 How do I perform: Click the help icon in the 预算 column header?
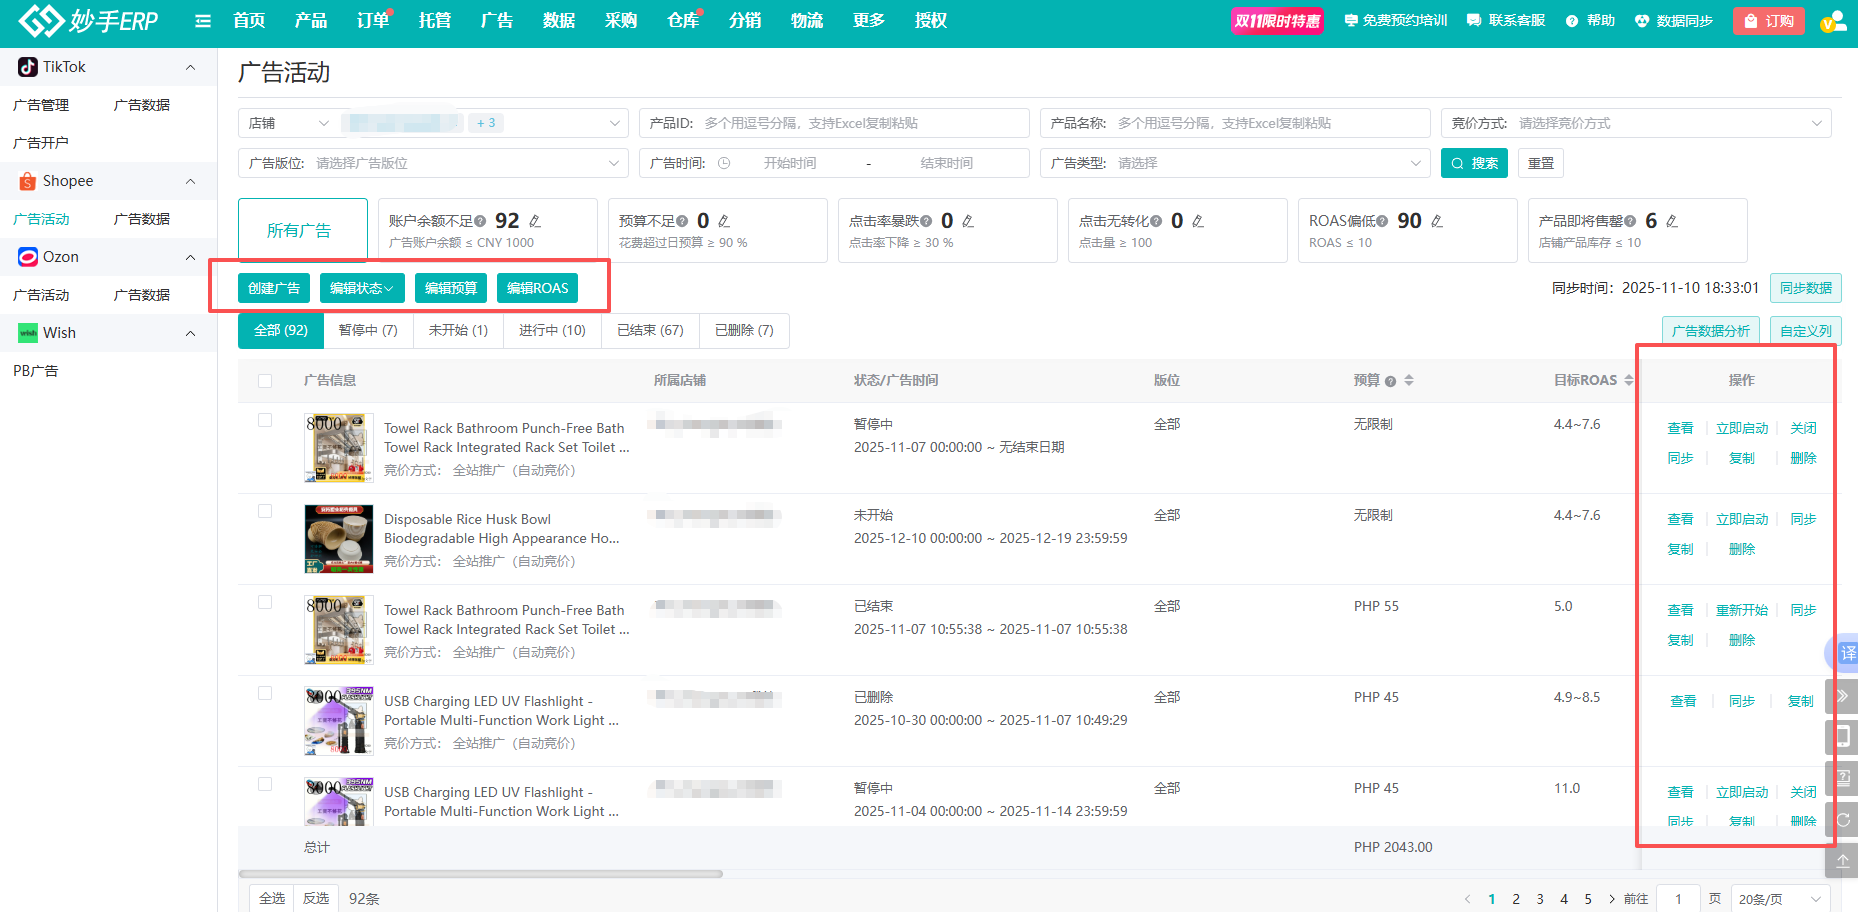(x=1390, y=381)
